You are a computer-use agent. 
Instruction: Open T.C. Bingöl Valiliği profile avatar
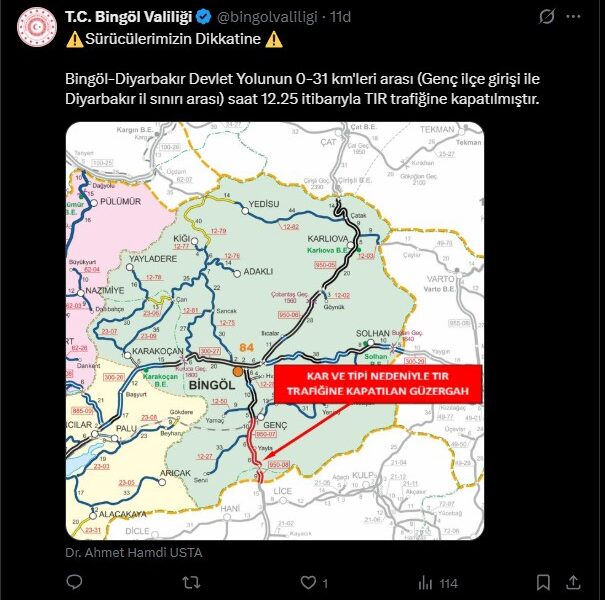pos(37,27)
